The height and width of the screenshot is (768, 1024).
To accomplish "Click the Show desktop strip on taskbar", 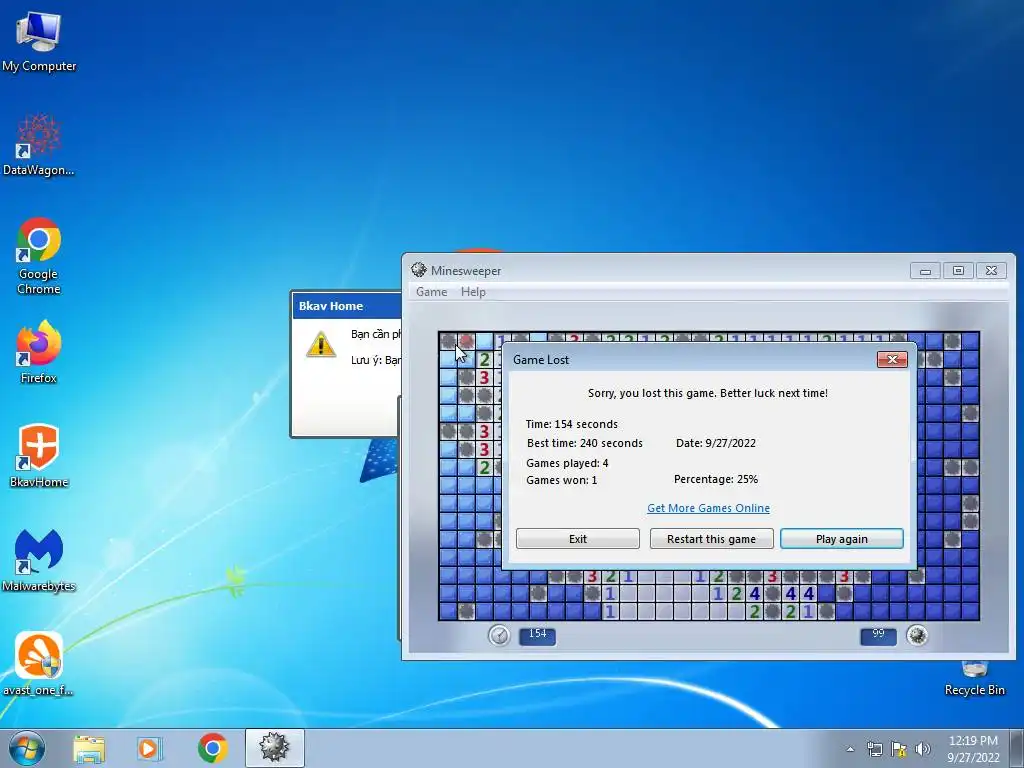I will (x=1017, y=748).
